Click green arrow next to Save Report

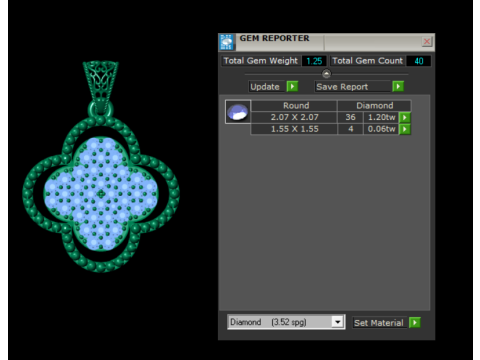click(x=398, y=87)
